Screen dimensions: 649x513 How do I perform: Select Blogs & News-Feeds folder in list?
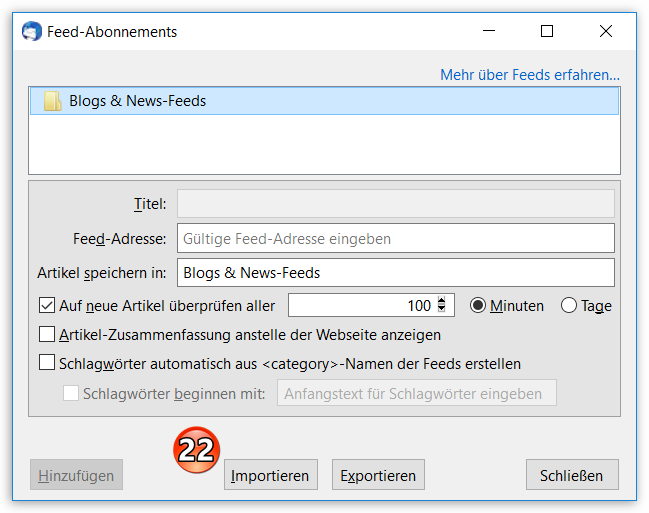[137, 101]
